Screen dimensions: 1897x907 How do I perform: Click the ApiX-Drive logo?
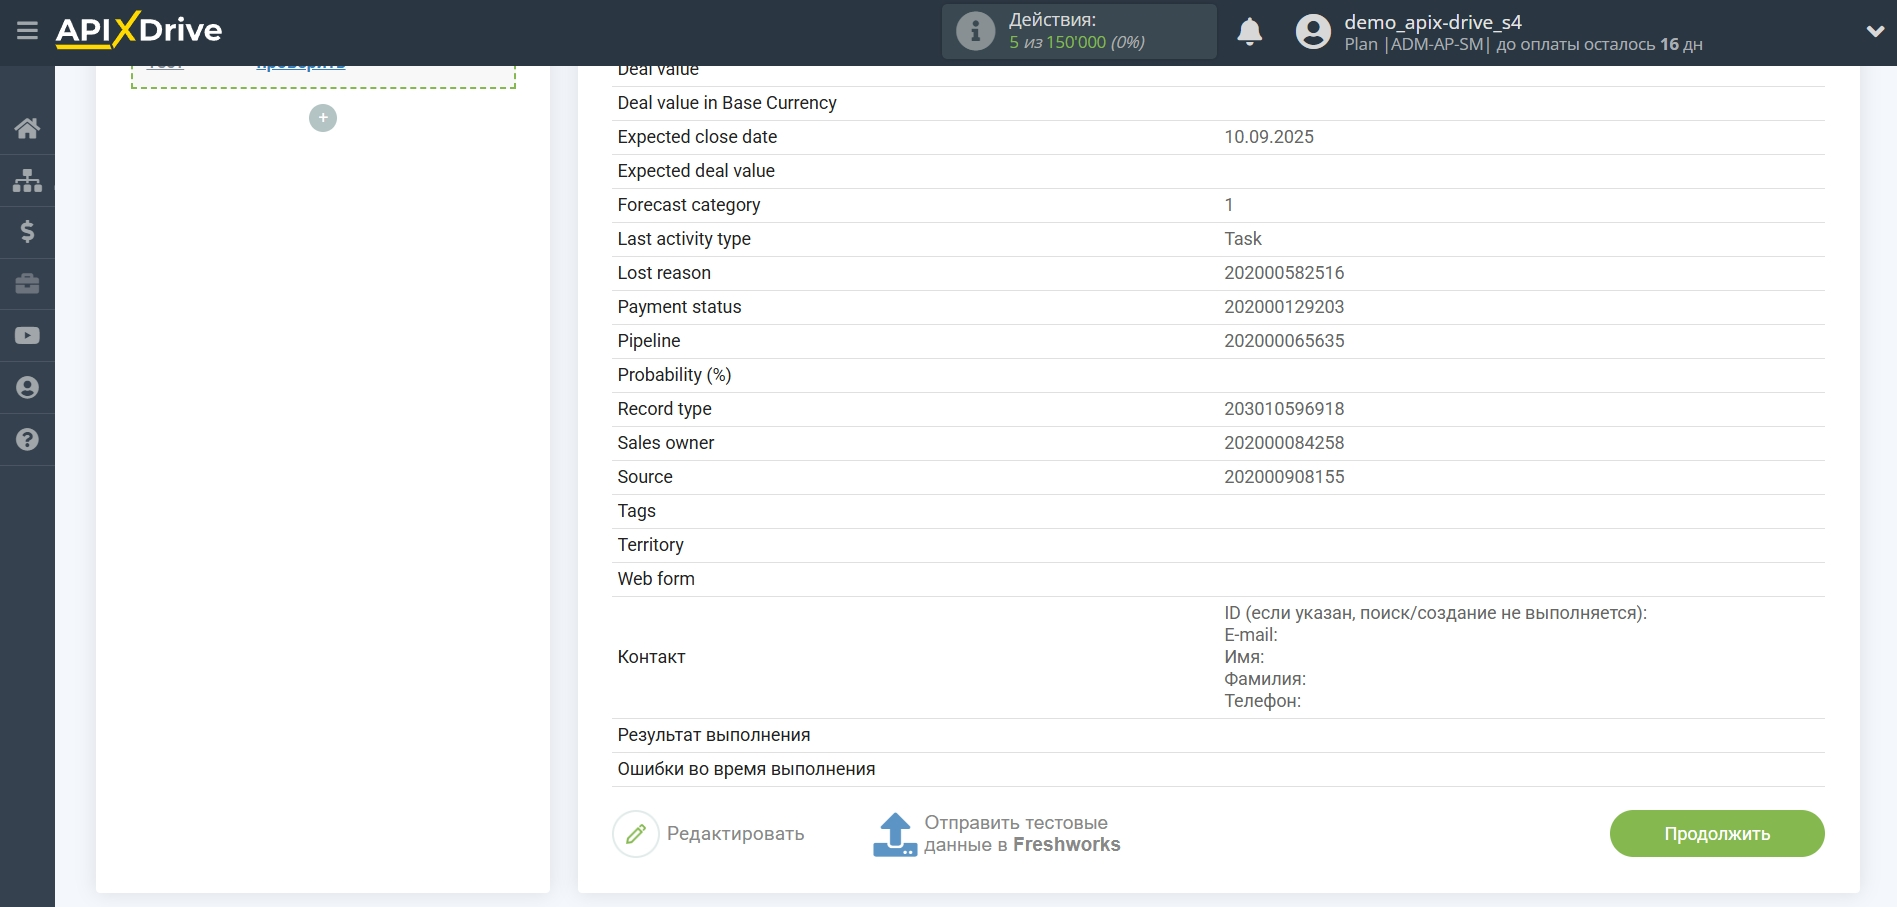[139, 31]
